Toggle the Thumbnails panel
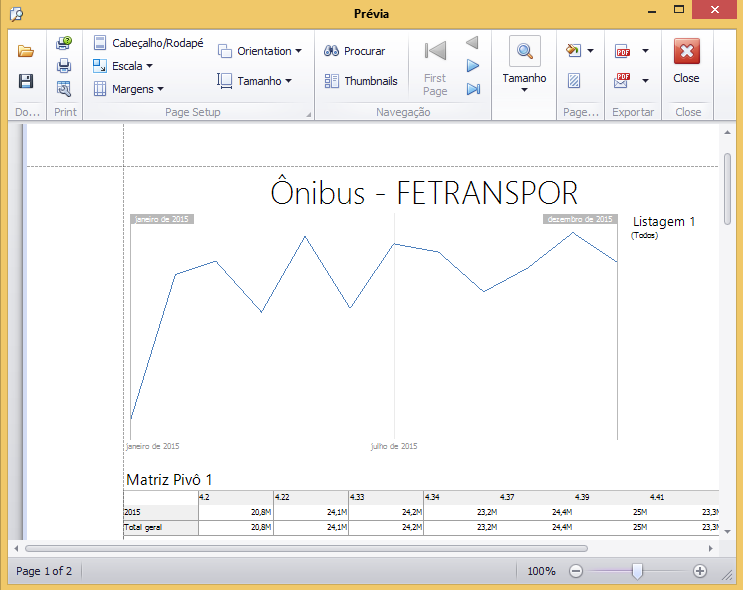743x590 pixels. (361, 81)
